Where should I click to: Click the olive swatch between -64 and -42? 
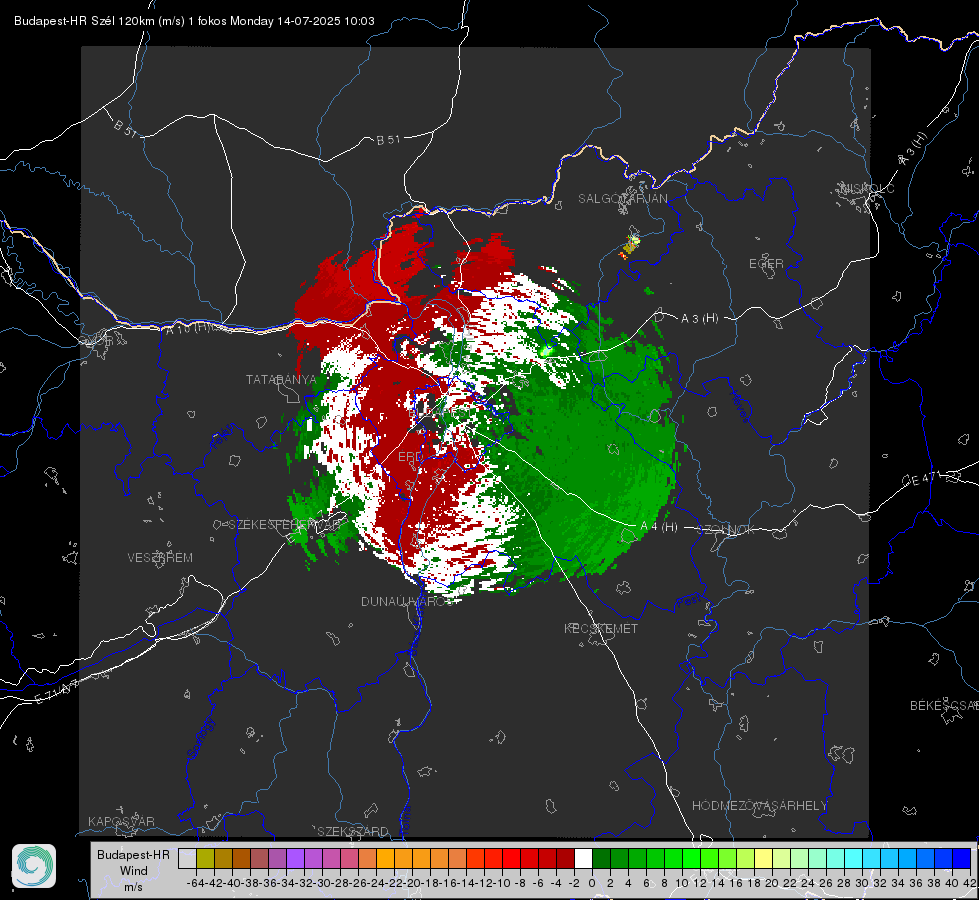[205, 859]
